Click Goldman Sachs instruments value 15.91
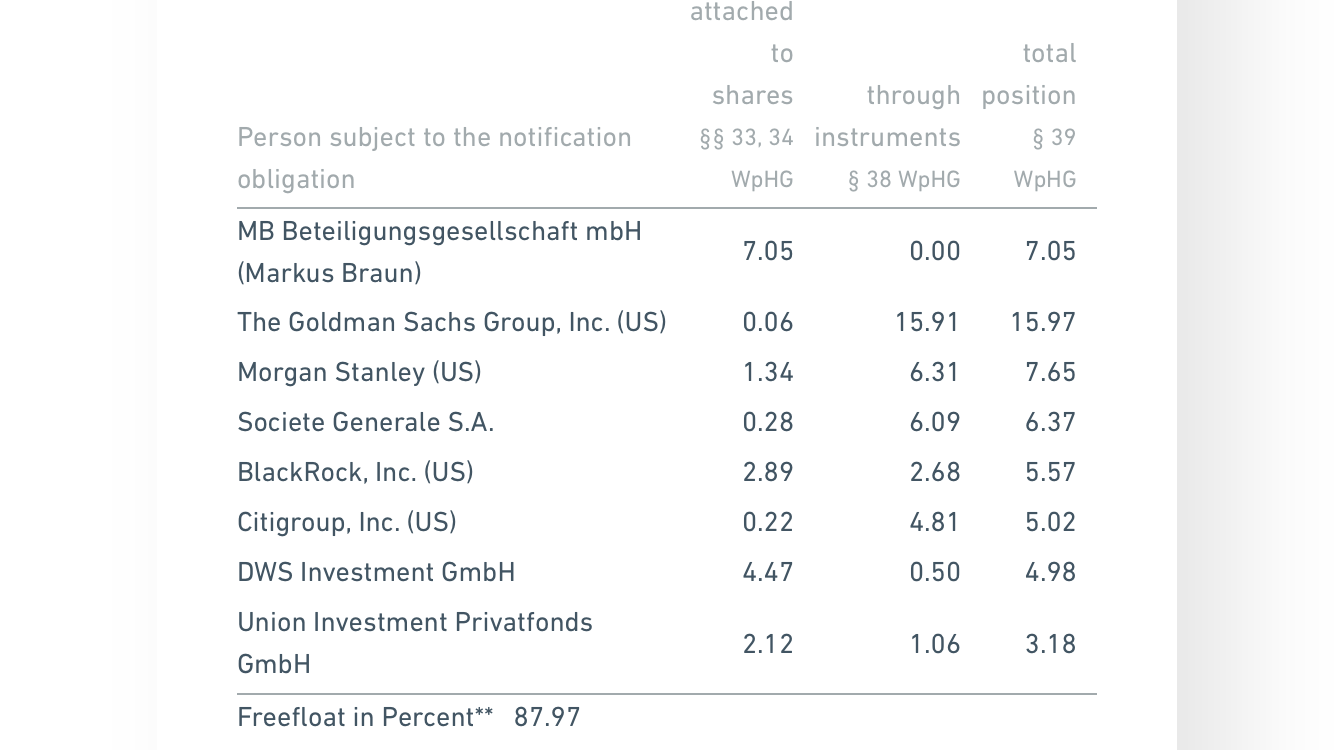 click(x=927, y=322)
